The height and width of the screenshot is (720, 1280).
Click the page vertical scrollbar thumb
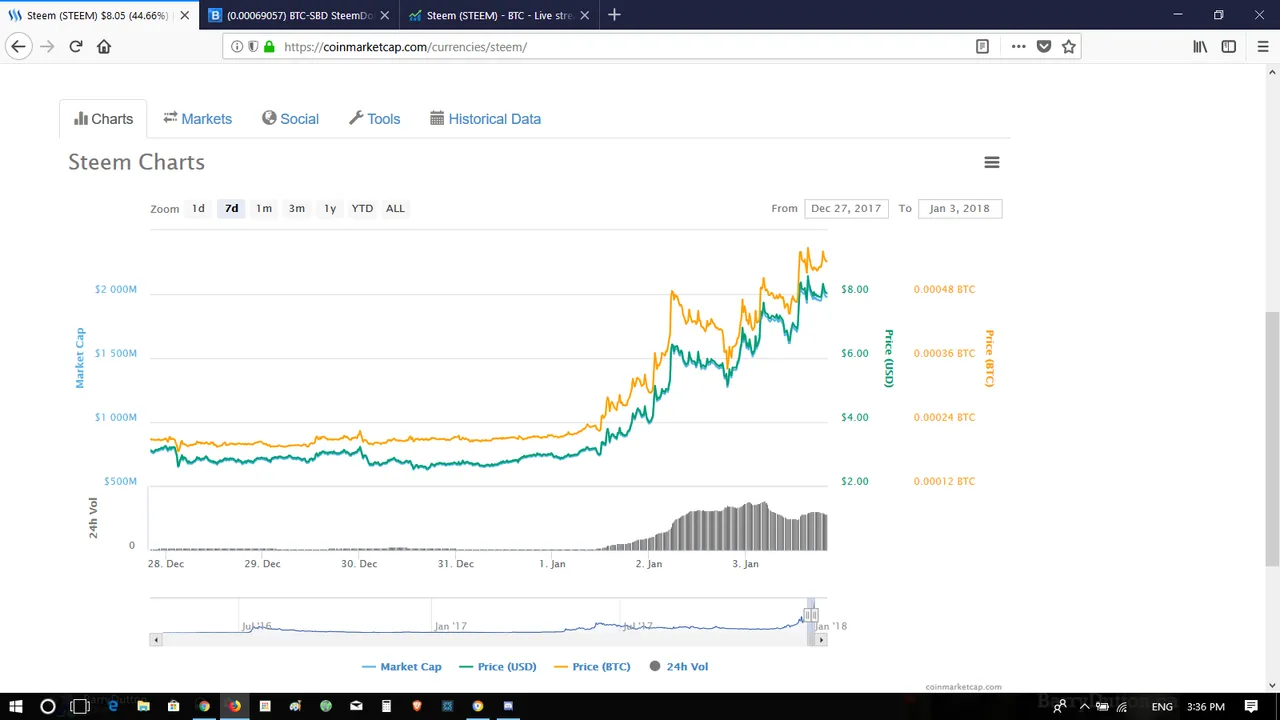point(1272,438)
